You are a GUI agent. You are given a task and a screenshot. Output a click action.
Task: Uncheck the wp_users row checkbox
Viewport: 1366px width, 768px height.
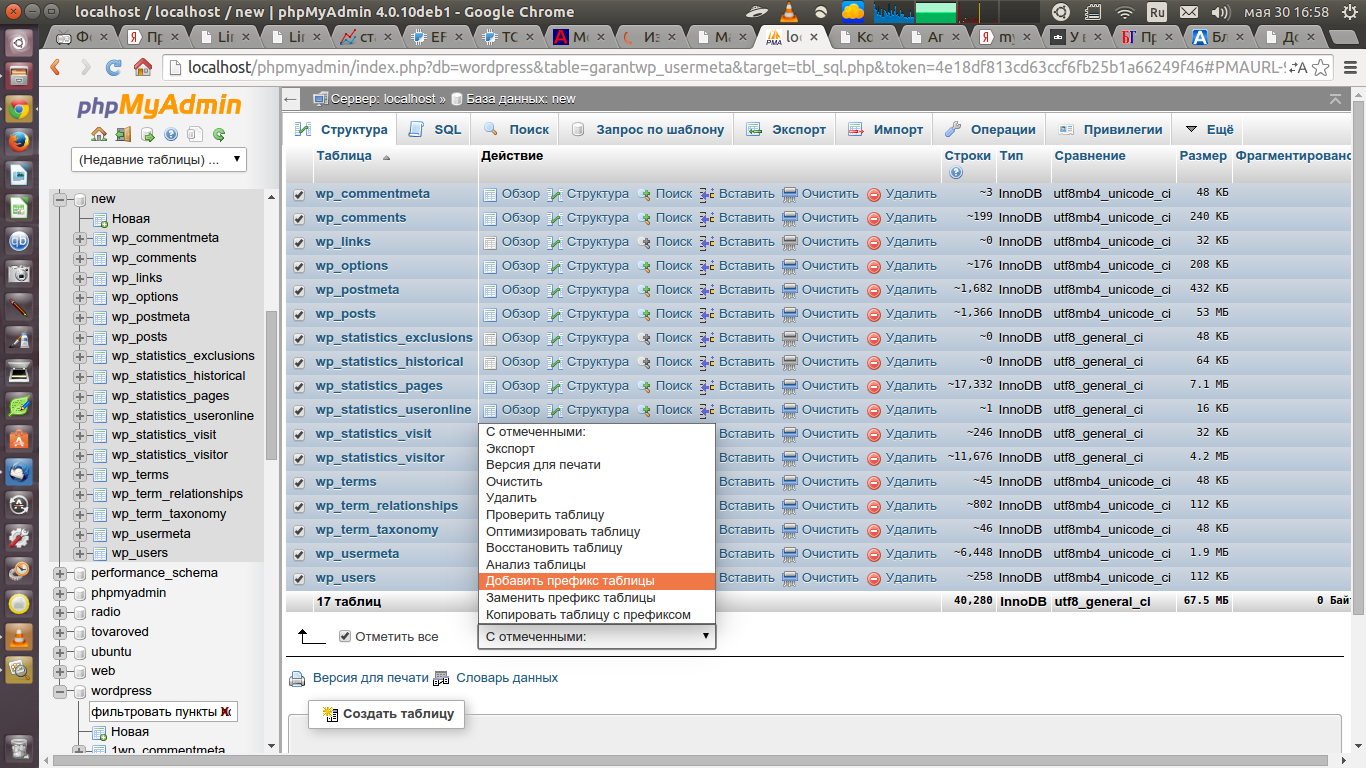pos(299,579)
